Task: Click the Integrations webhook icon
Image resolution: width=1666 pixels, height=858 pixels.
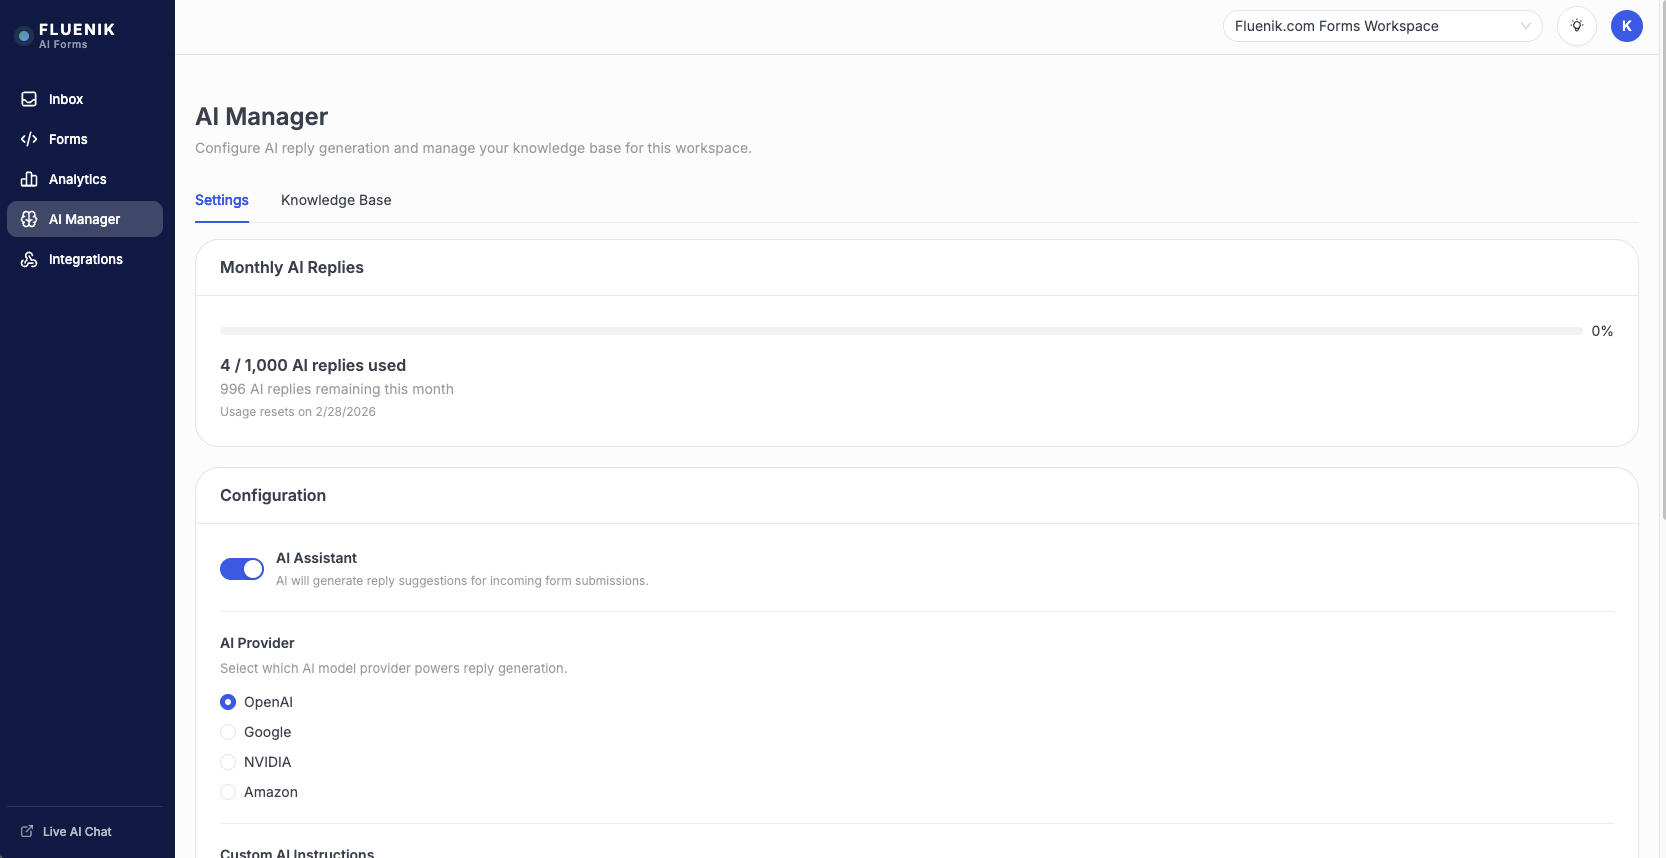Action: tap(29, 259)
